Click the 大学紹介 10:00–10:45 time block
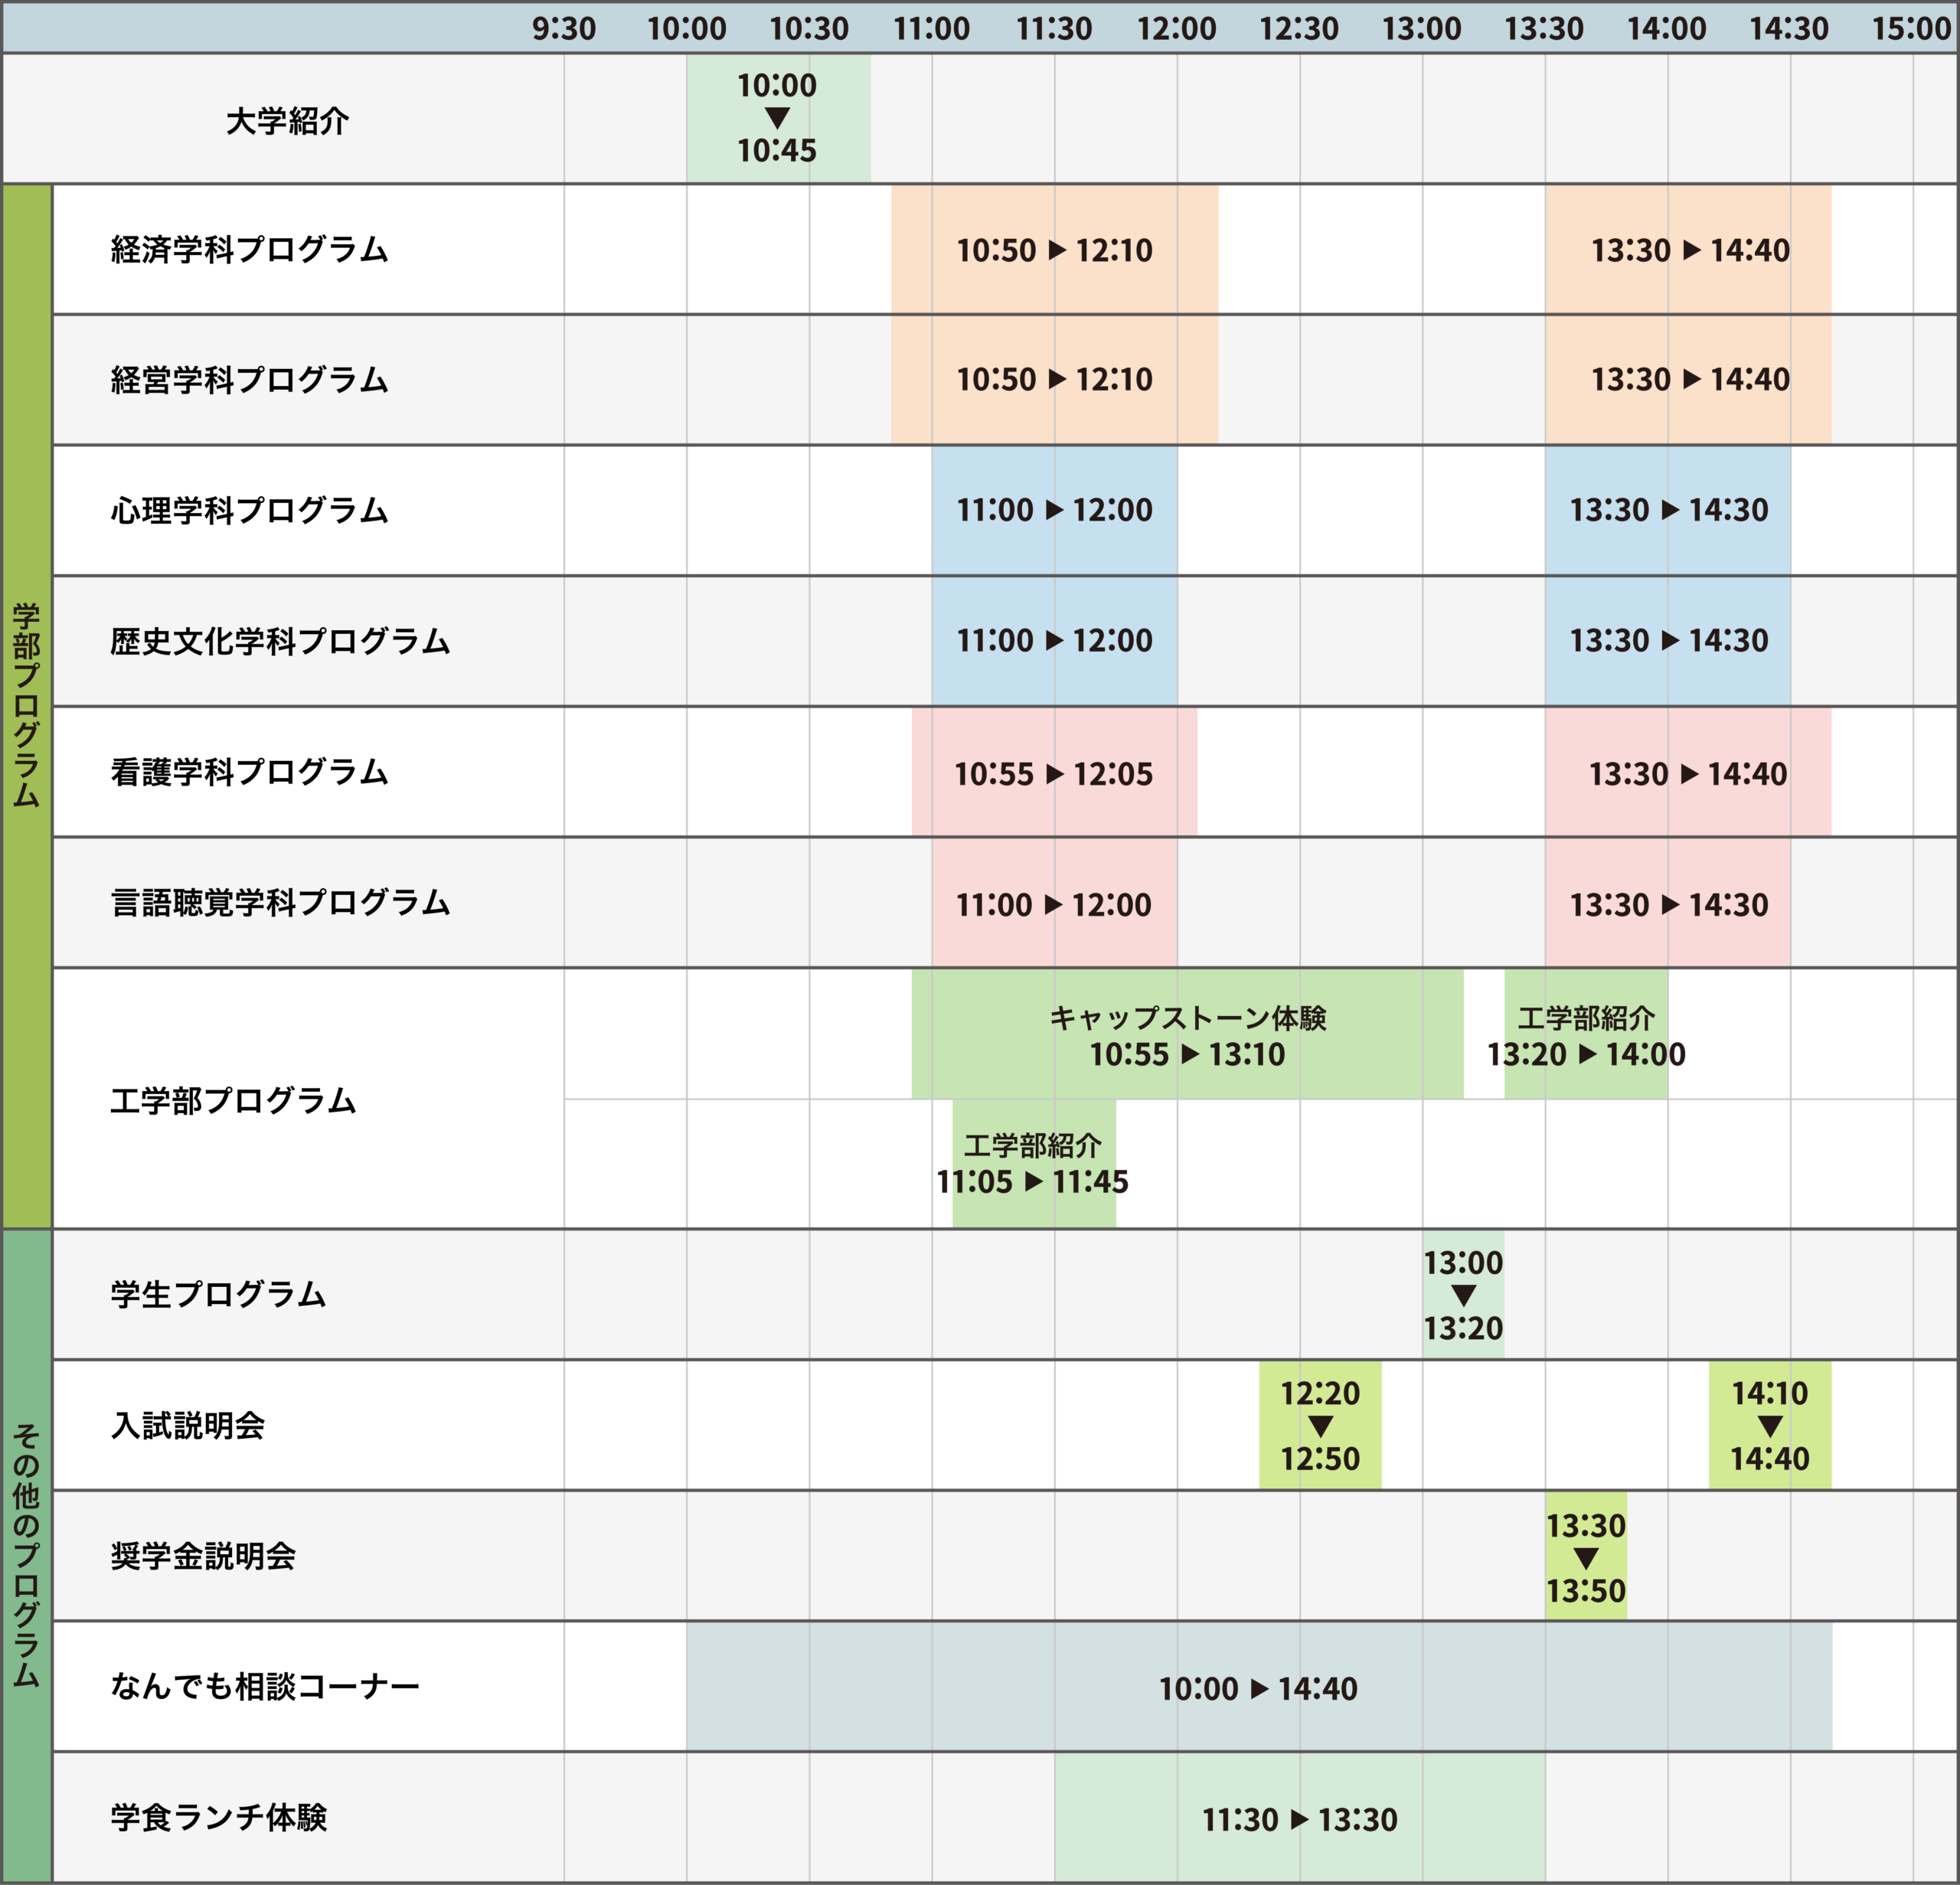 click(x=777, y=118)
